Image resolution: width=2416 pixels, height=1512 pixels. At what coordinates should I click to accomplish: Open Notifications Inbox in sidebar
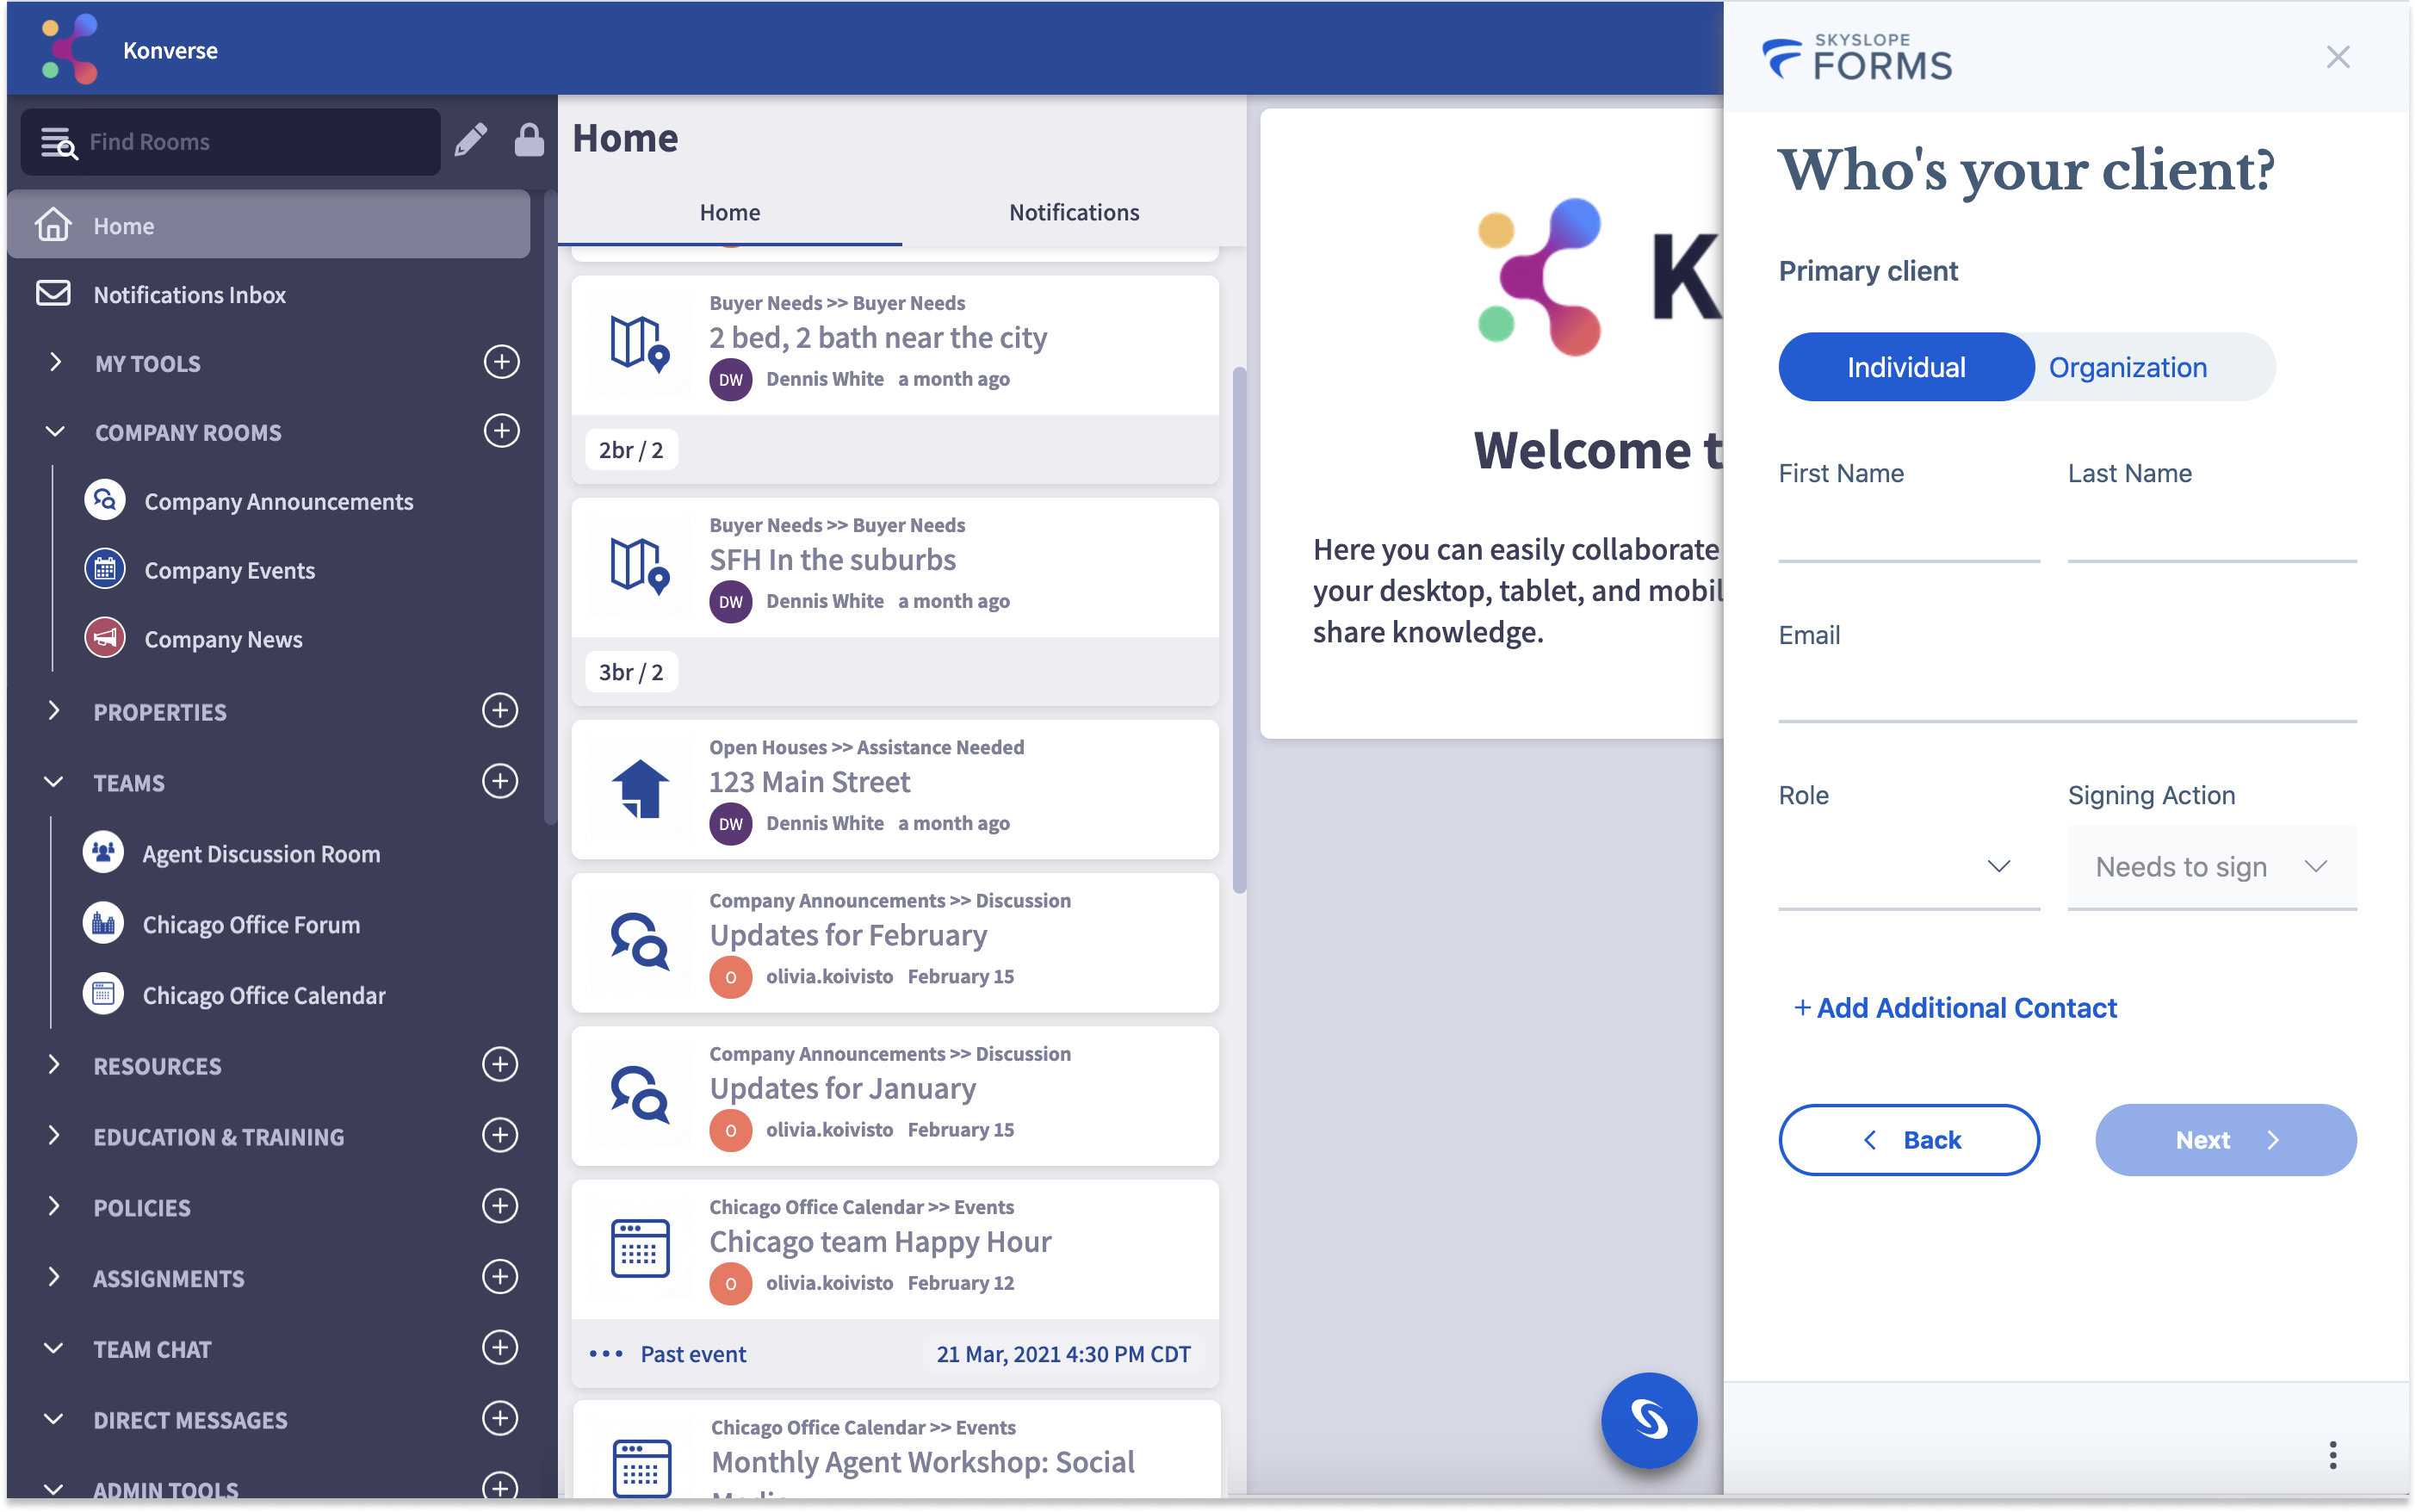189,295
